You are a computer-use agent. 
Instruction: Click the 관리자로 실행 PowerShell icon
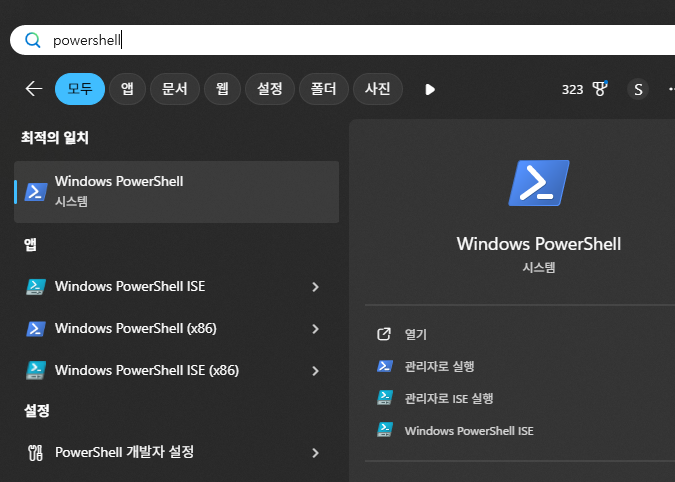385,366
